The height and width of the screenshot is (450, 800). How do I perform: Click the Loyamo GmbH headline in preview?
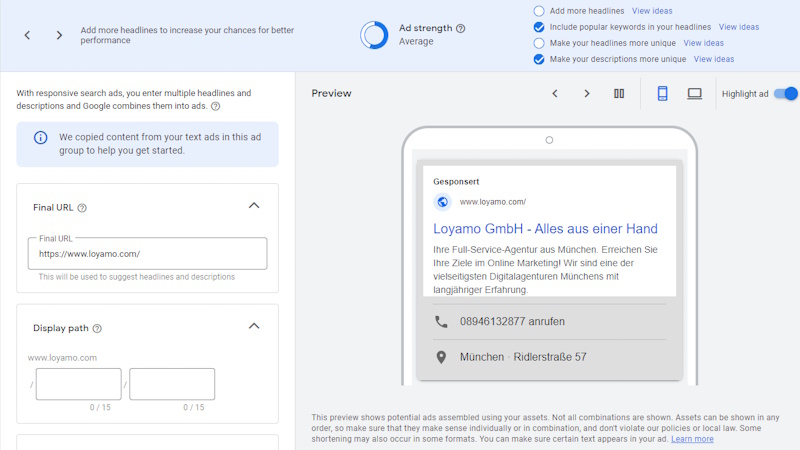pyautogui.click(x=545, y=229)
